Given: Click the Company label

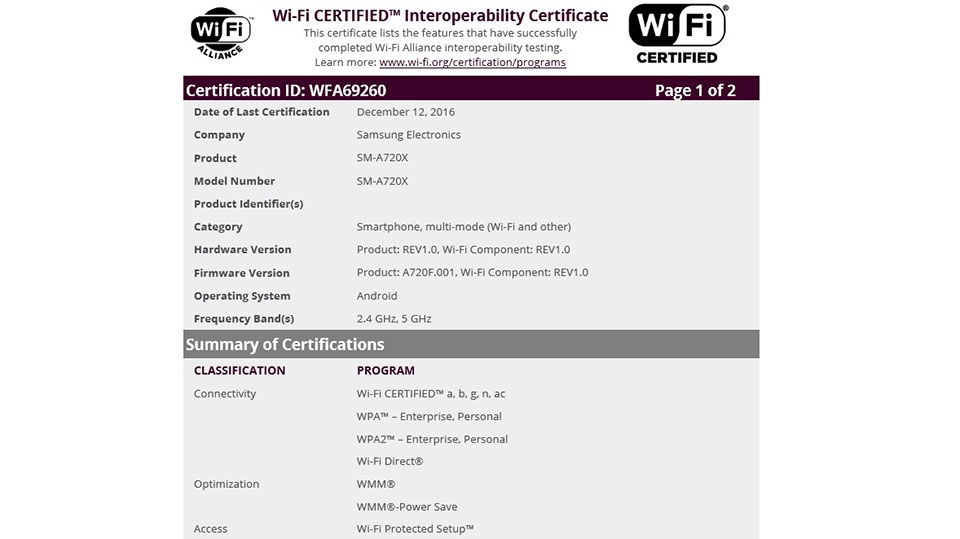Looking at the screenshot, I should point(219,135).
